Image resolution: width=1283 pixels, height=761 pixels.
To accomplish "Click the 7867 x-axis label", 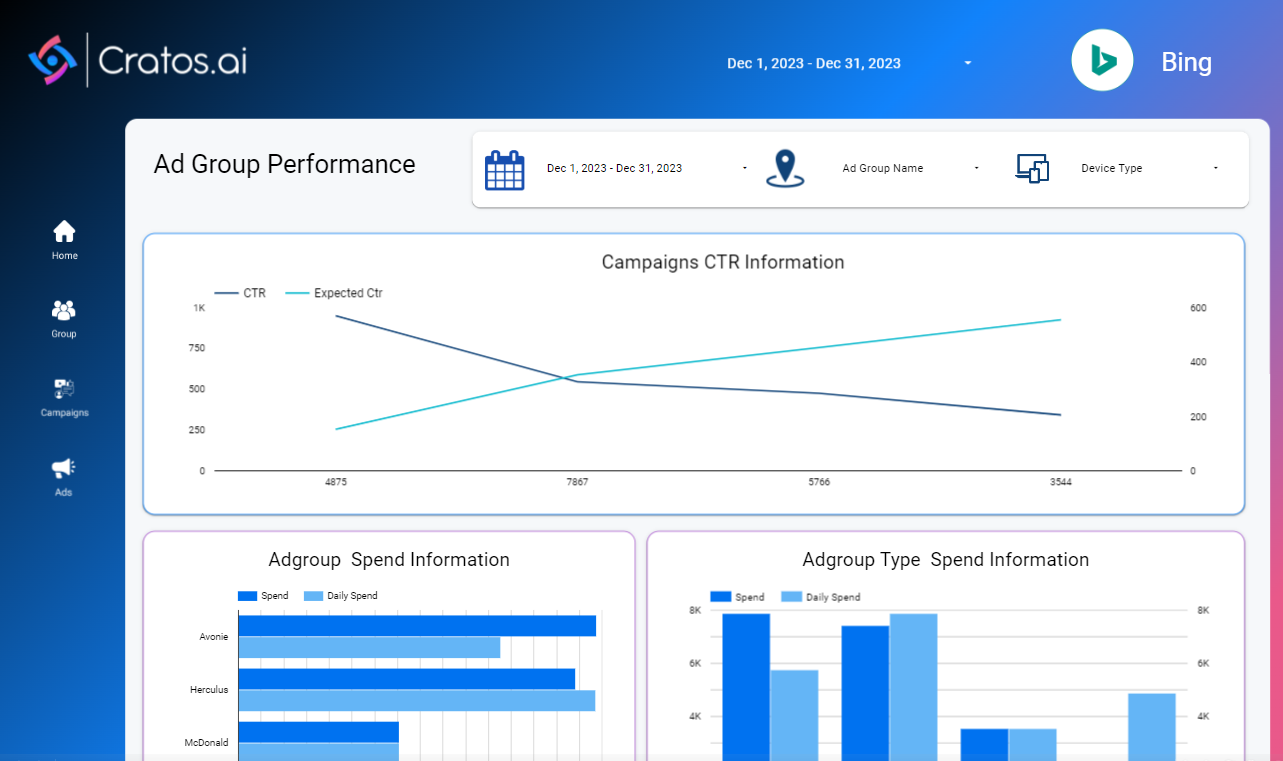I will pos(577,482).
